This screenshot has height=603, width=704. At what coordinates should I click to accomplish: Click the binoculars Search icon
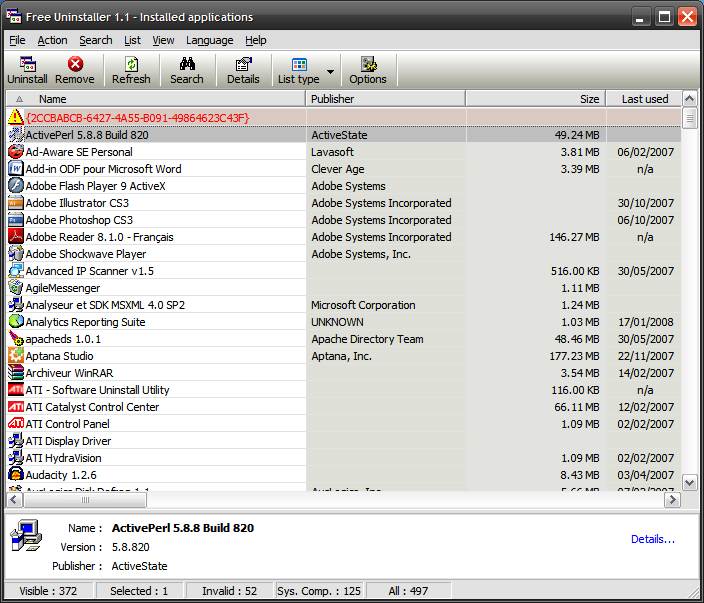pos(187,64)
